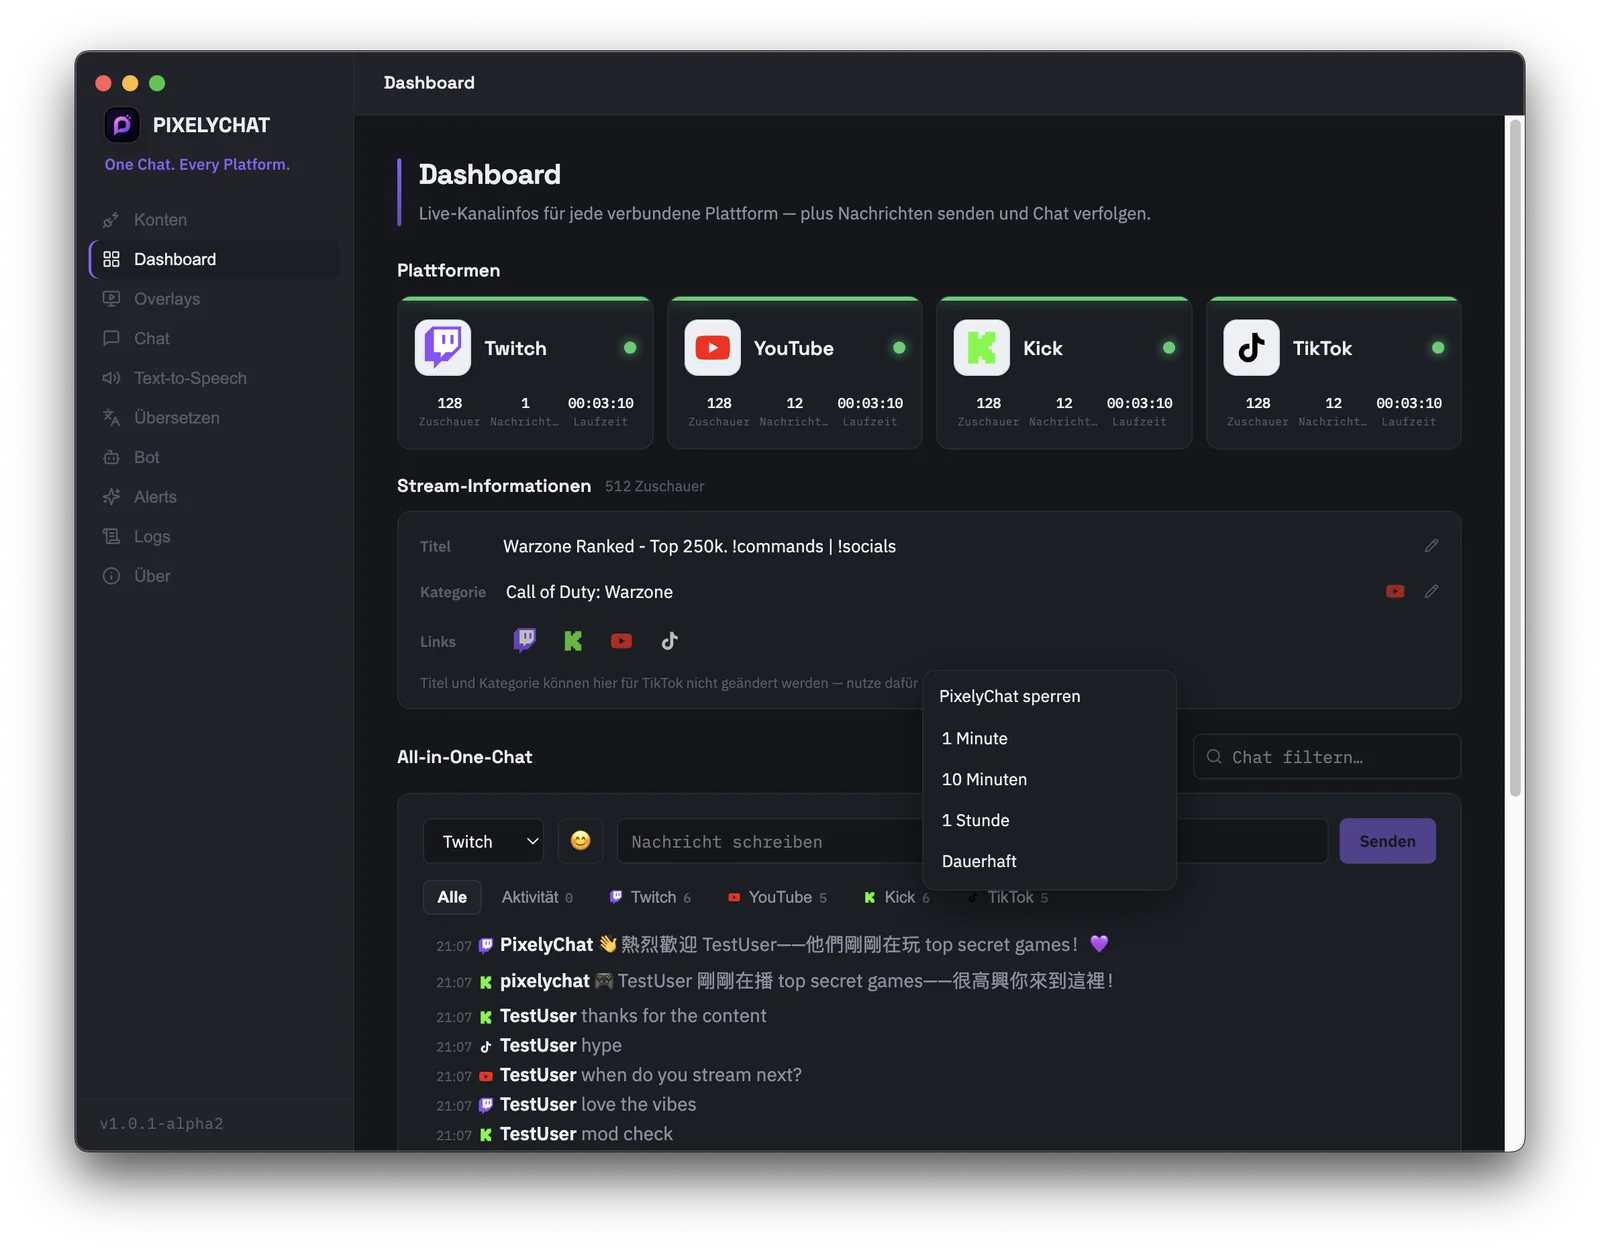Click the vertical scrollbar thumb
1600x1251 pixels.
(1516, 458)
